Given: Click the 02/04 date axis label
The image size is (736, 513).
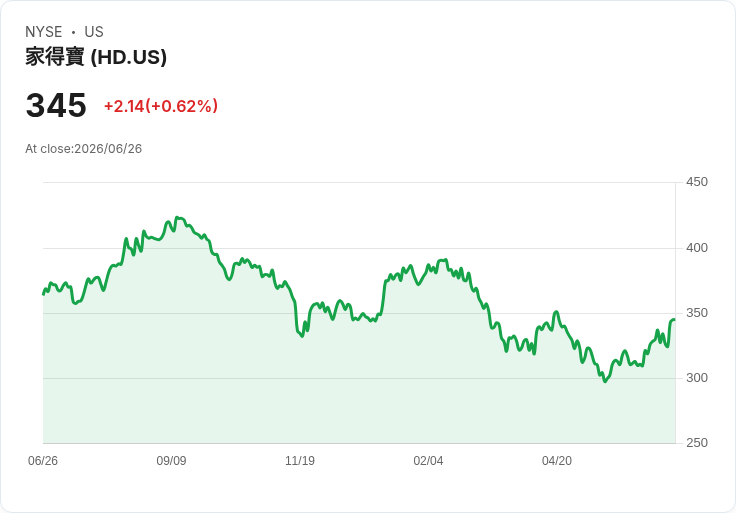Looking at the screenshot, I should [x=428, y=460].
